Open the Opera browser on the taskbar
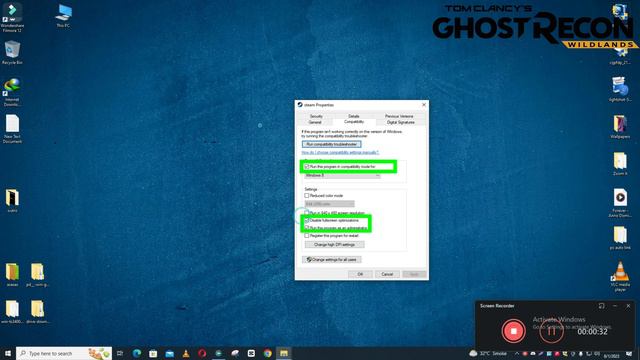 point(202,353)
